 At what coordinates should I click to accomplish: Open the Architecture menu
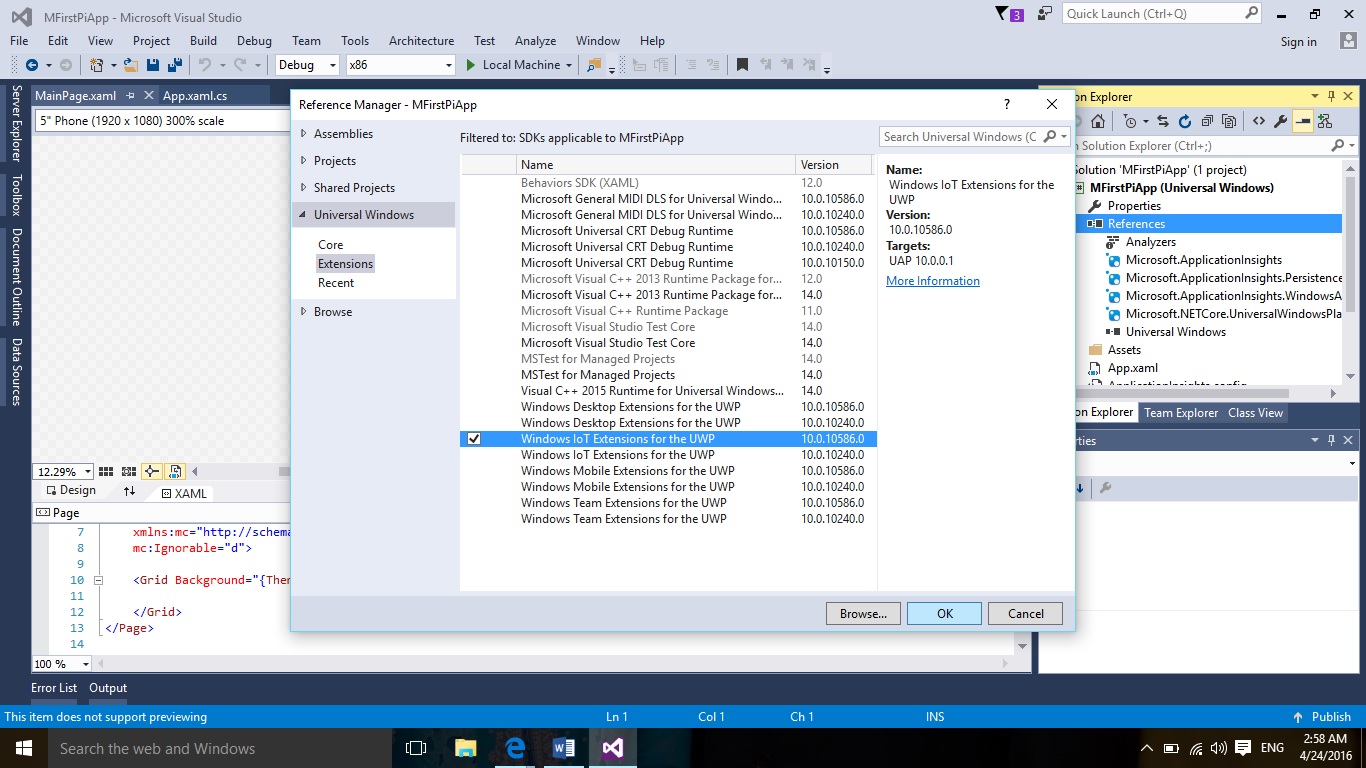pyautogui.click(x=421, y=41)
